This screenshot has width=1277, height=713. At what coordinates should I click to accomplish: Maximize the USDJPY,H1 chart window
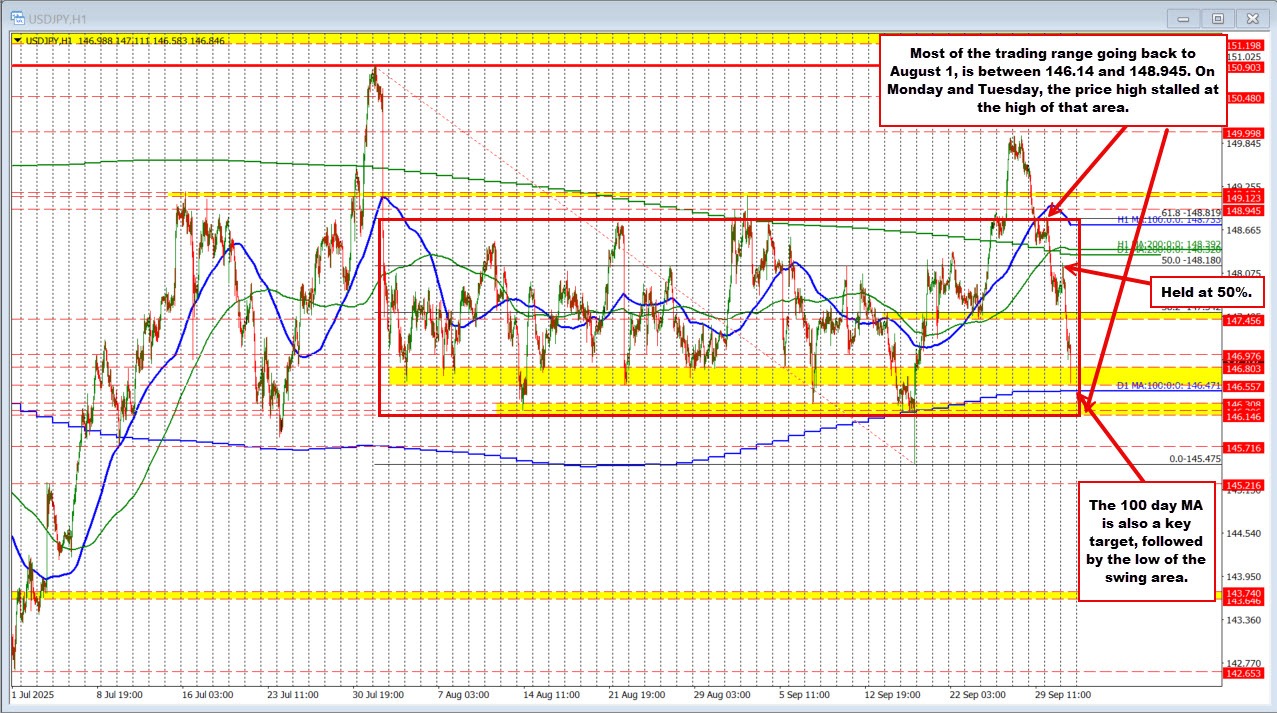1217,18
